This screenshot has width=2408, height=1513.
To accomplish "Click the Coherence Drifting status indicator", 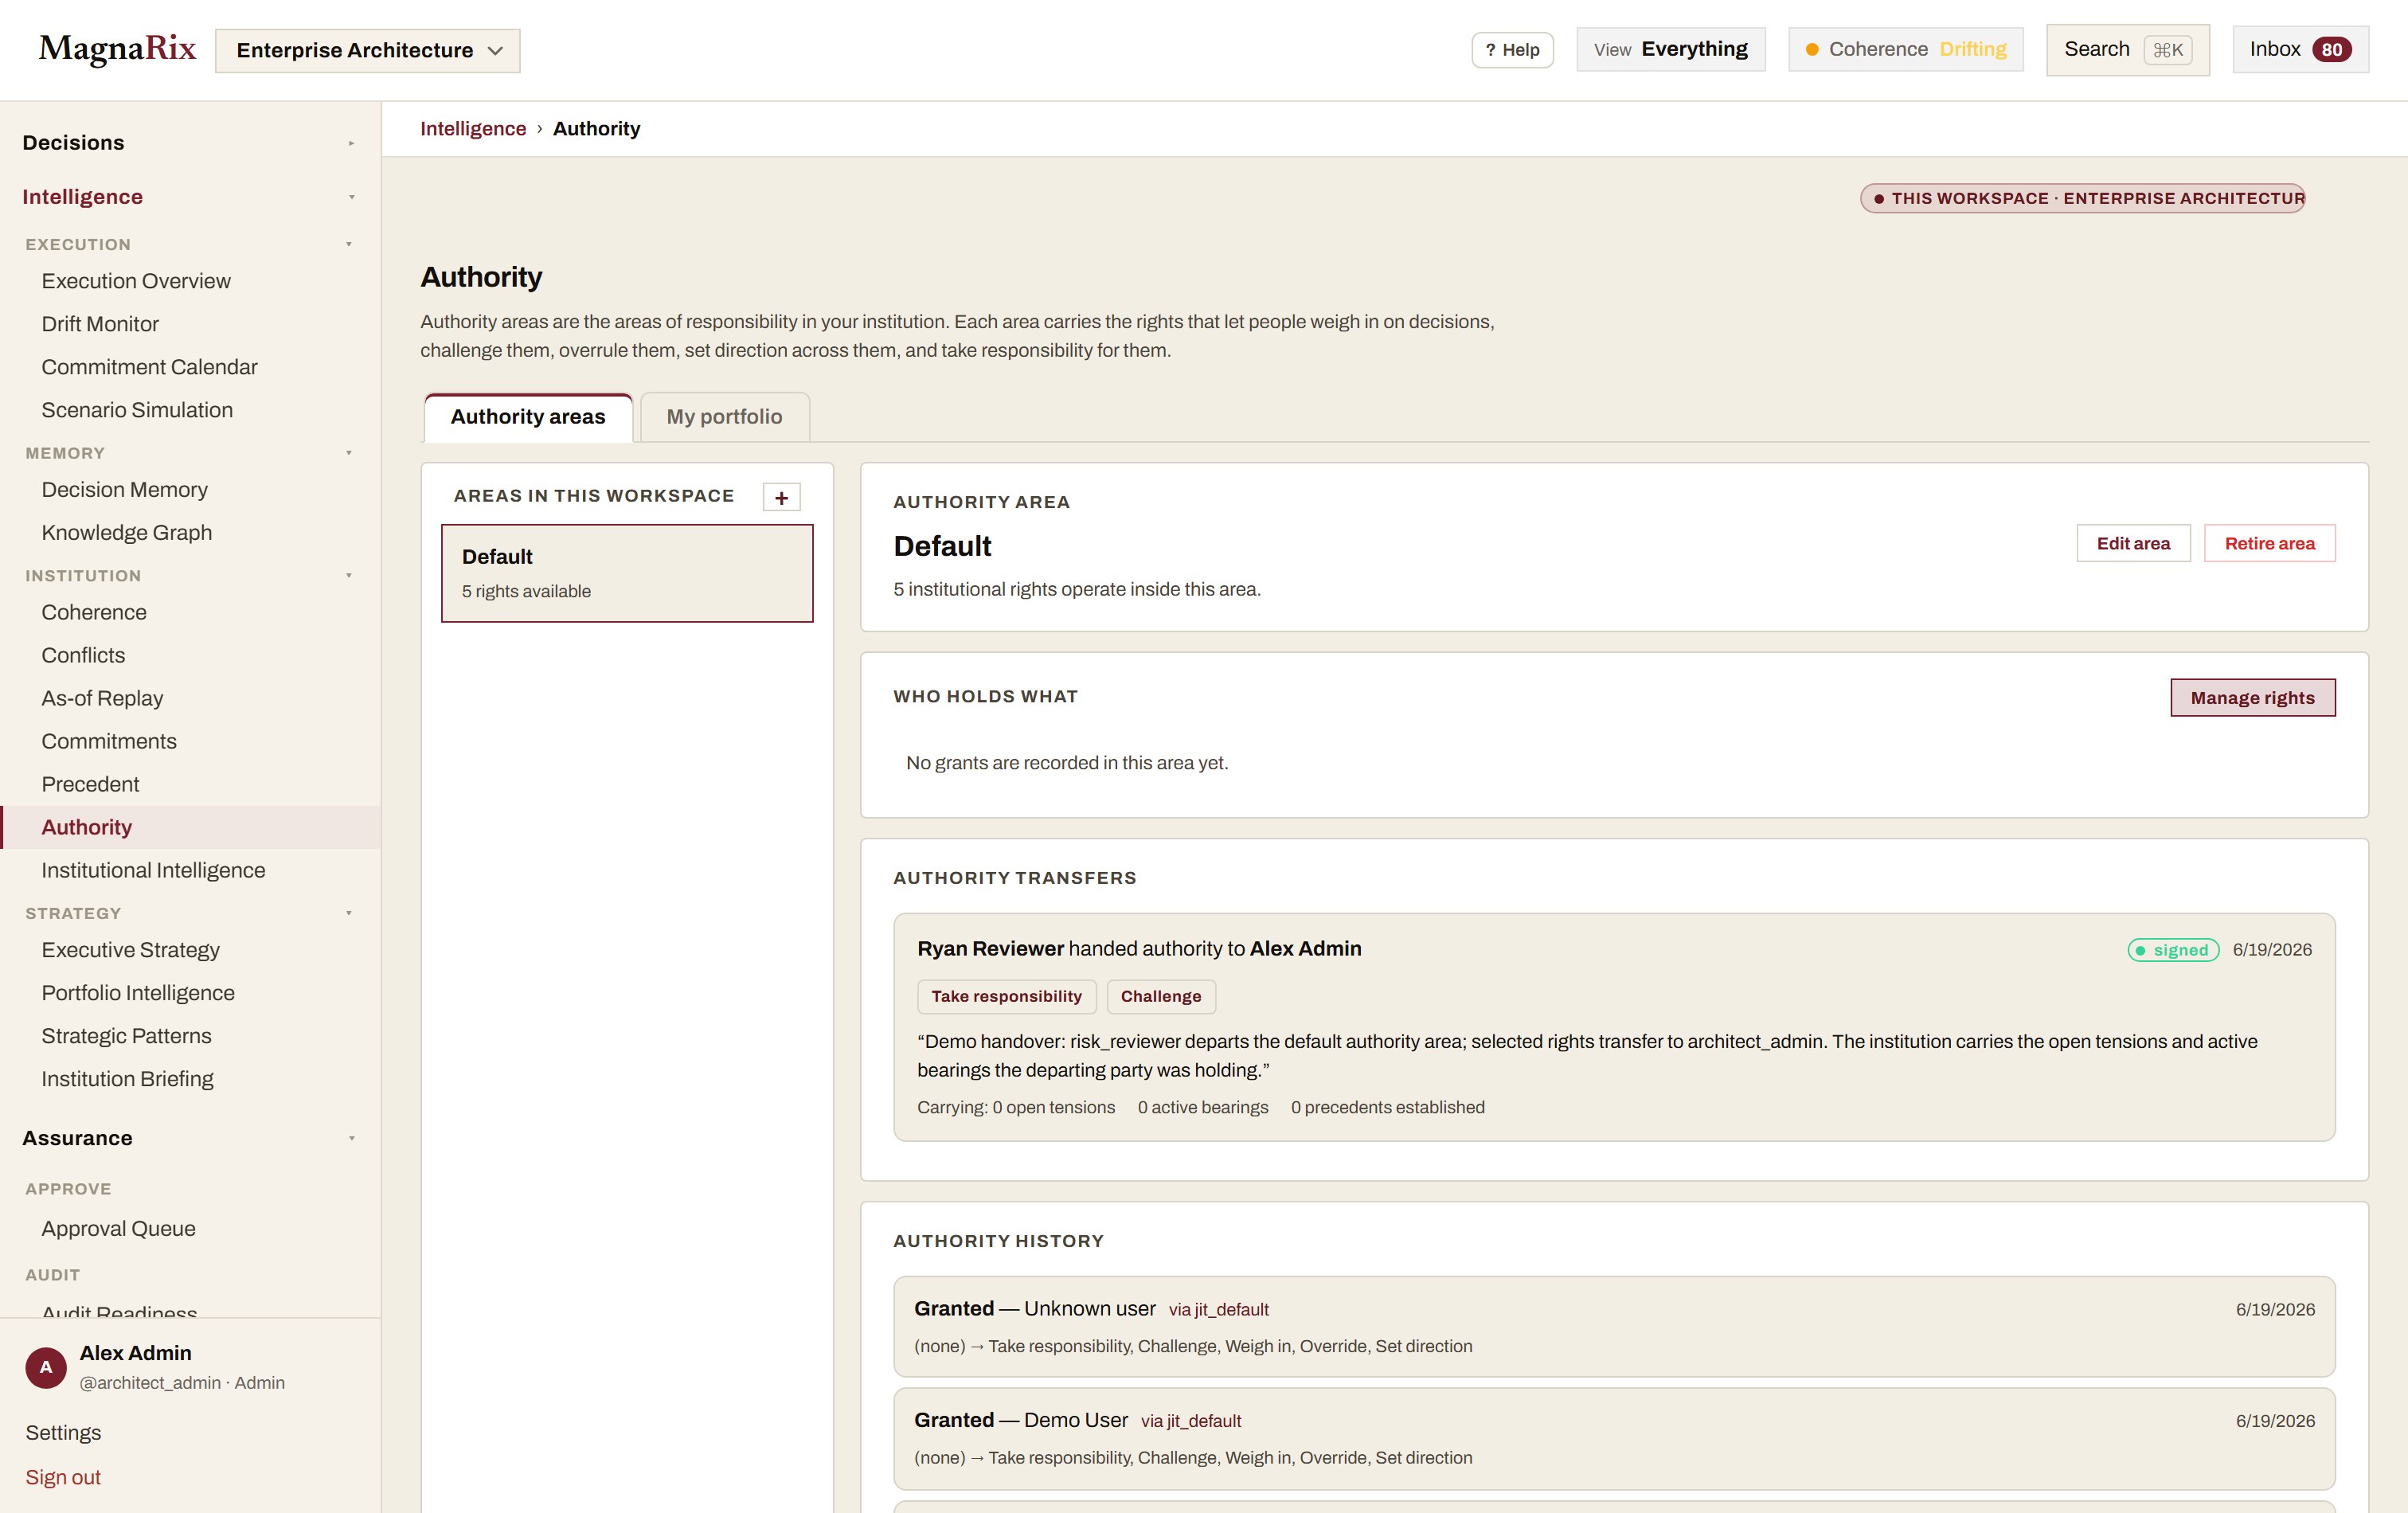I will [1905, 50].
